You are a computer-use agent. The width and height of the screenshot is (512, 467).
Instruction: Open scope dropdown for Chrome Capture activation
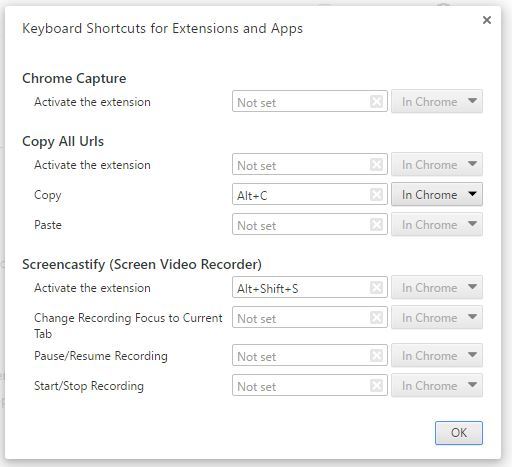click(x=437, y=101)
